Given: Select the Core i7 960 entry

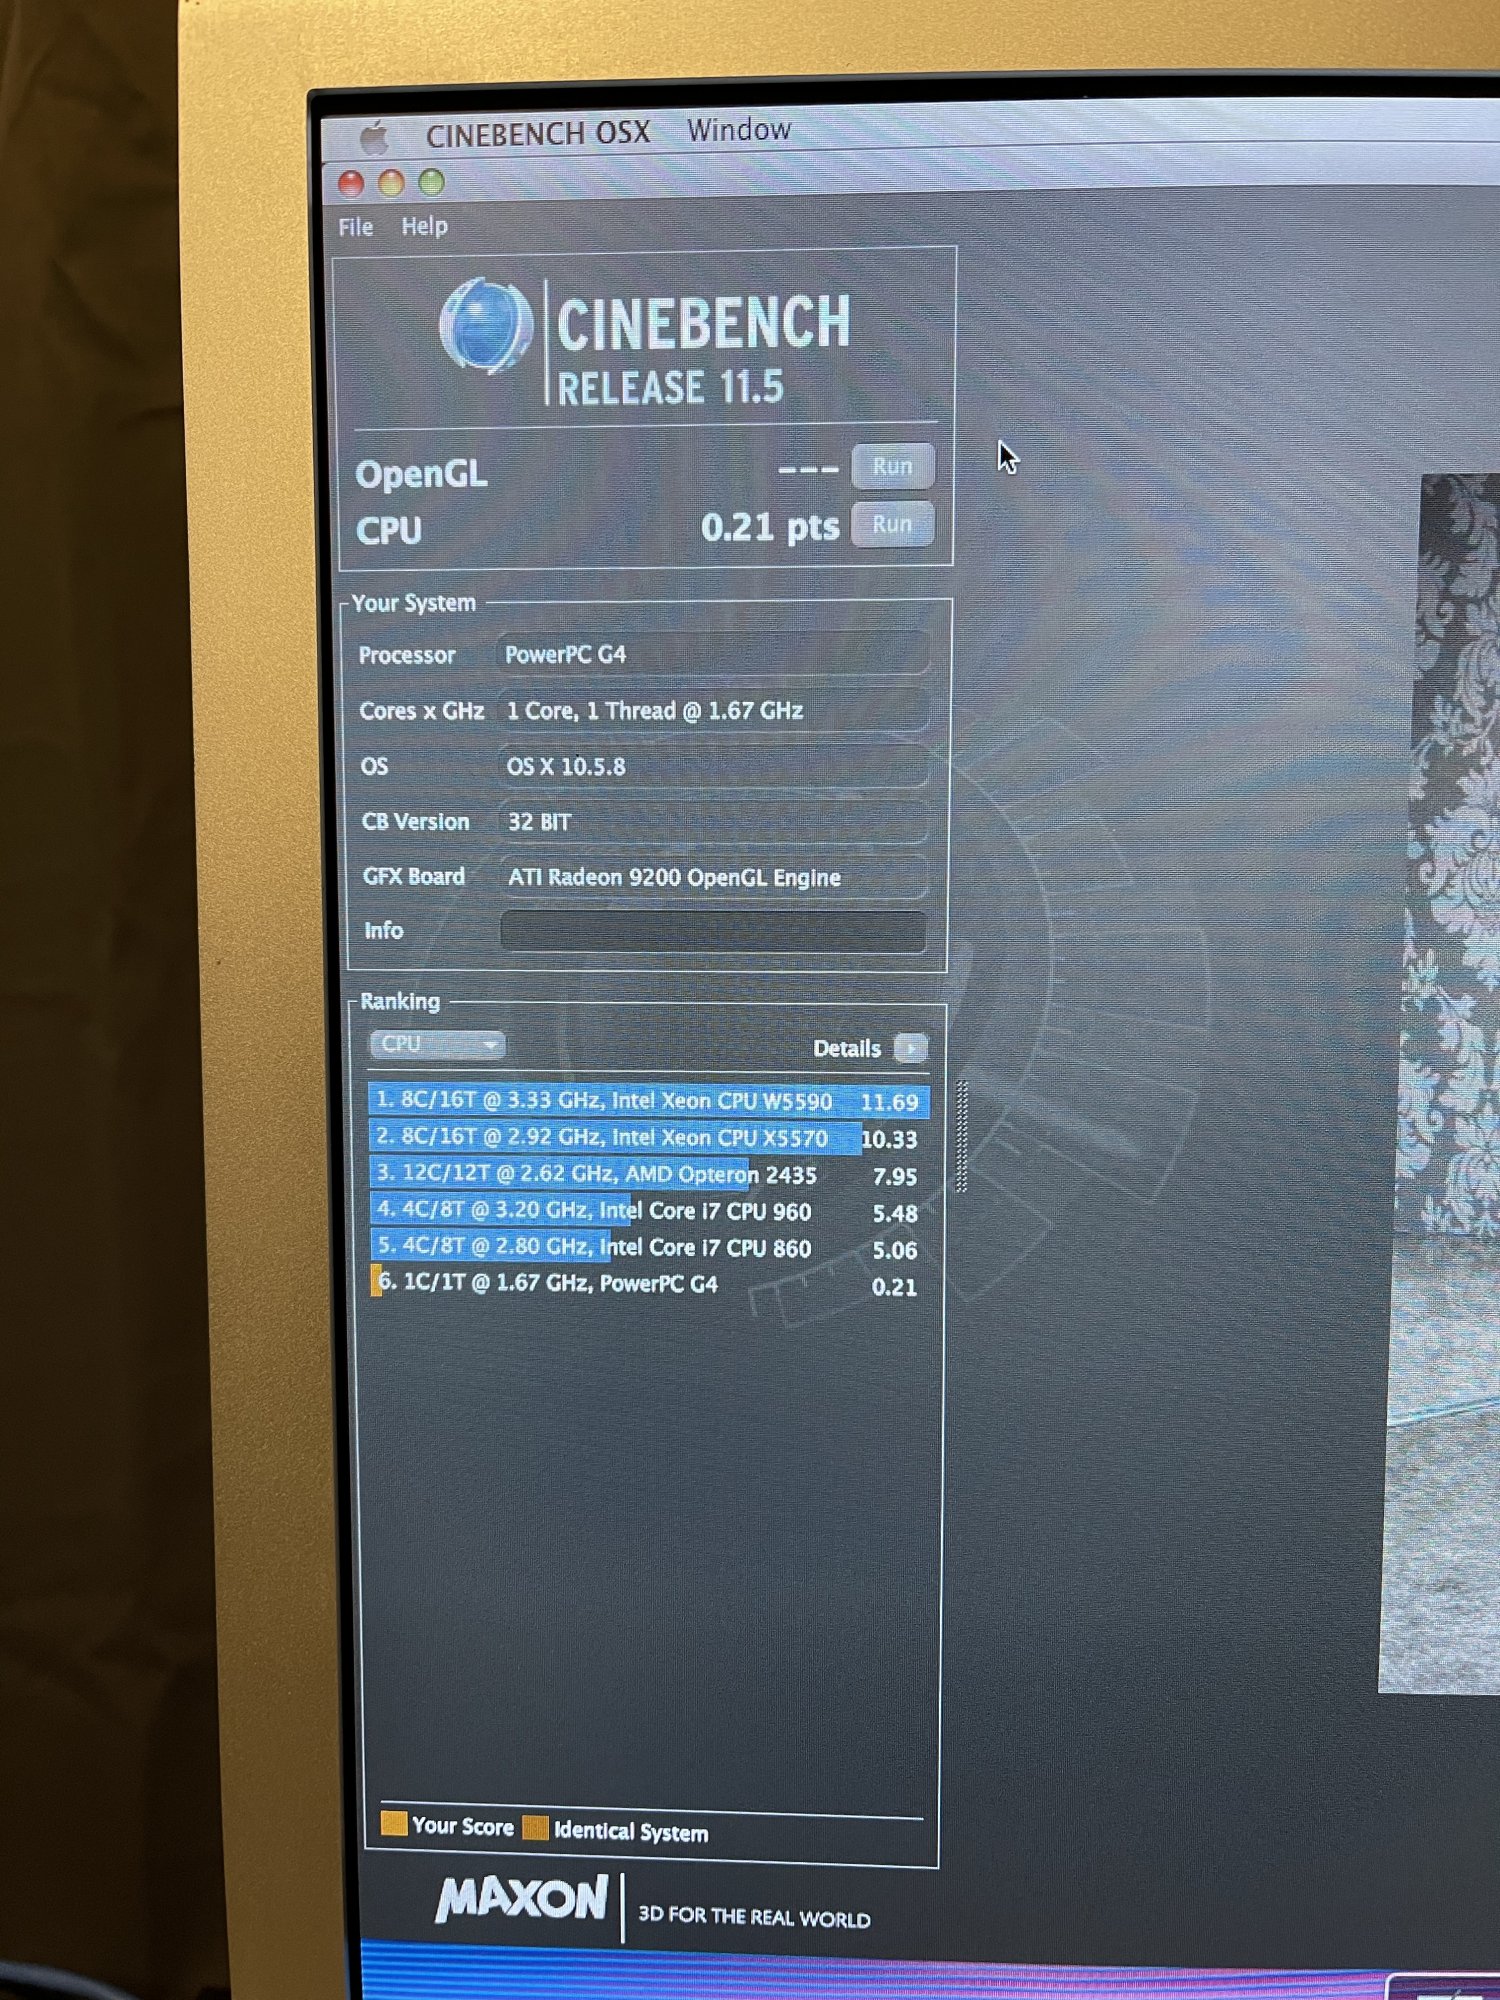Looking at the screenshot, I should (x=648, y=1211).
